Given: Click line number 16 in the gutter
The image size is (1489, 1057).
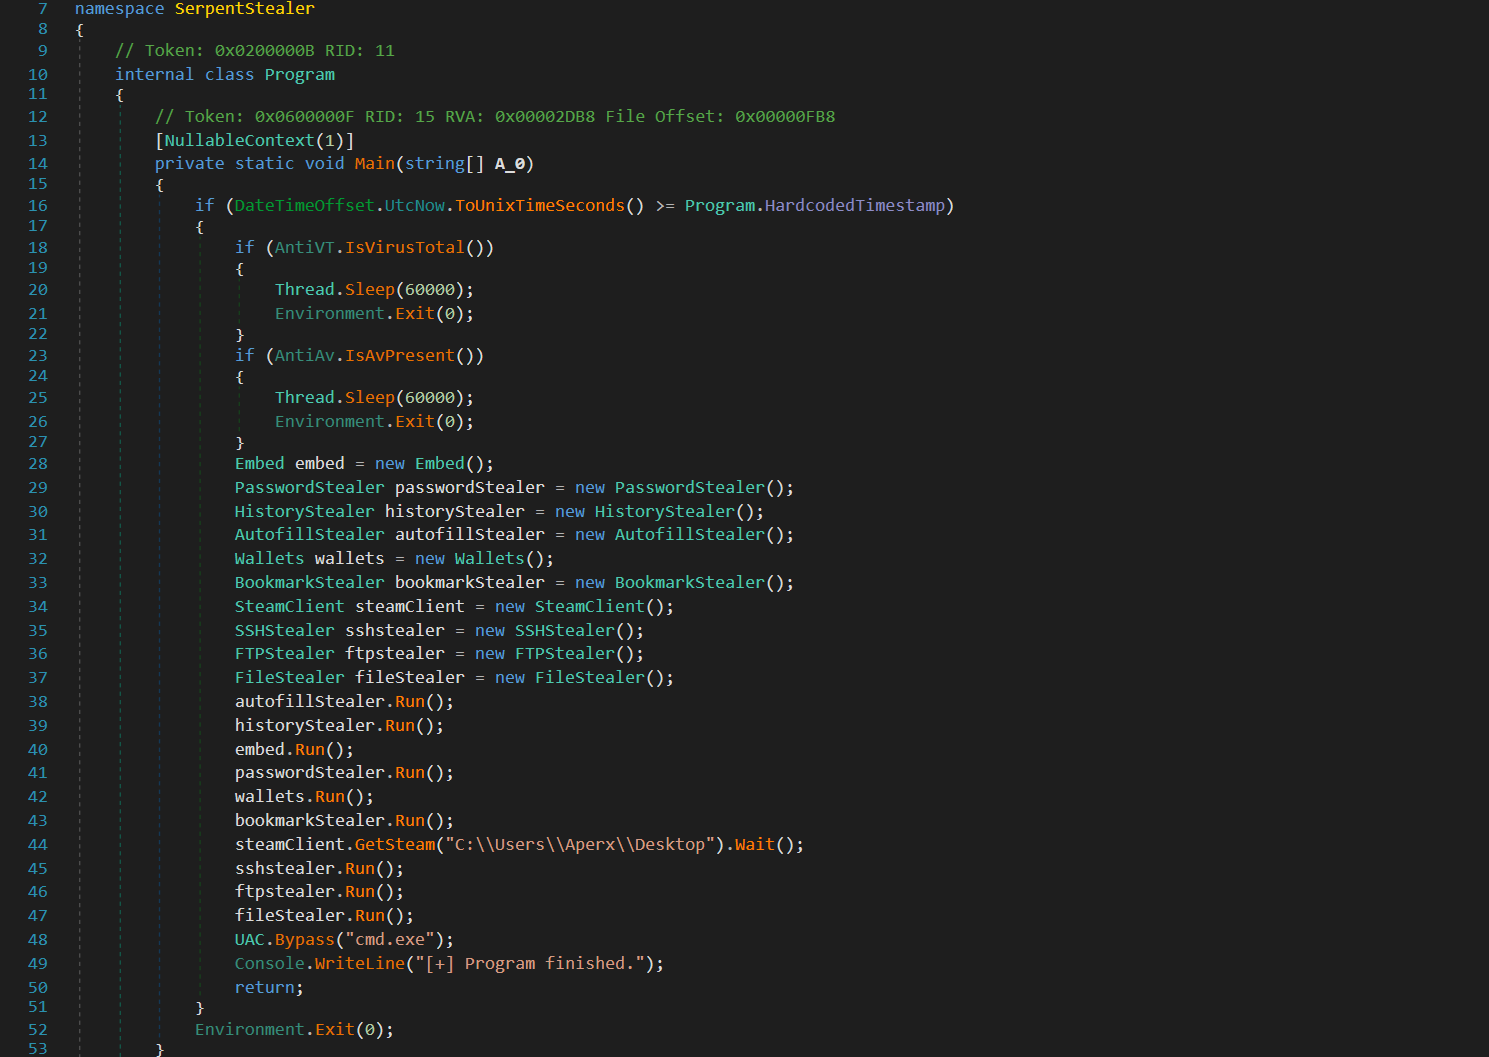Looking at the screenshot, I should (38, 206).
